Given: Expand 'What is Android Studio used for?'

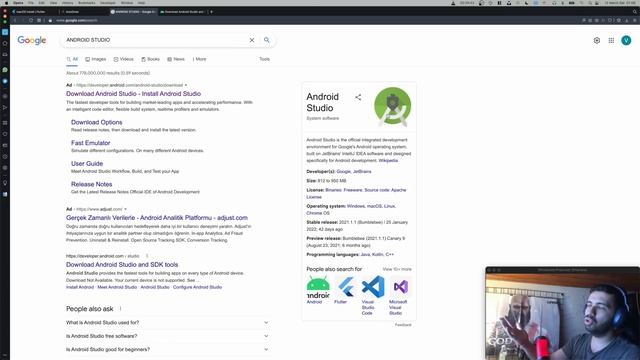Looking at the screenshot, I should [168, 322].
